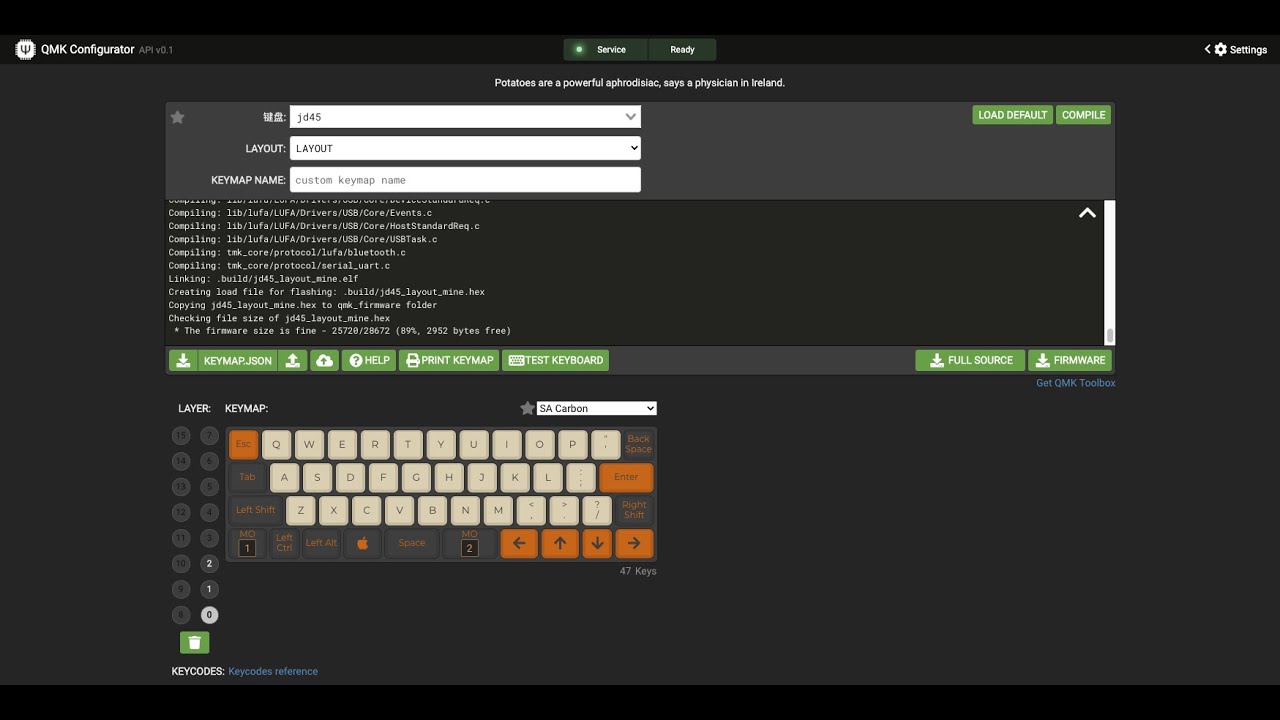Click the LOAD DEFAULT button

click(x=1012, y=115)
